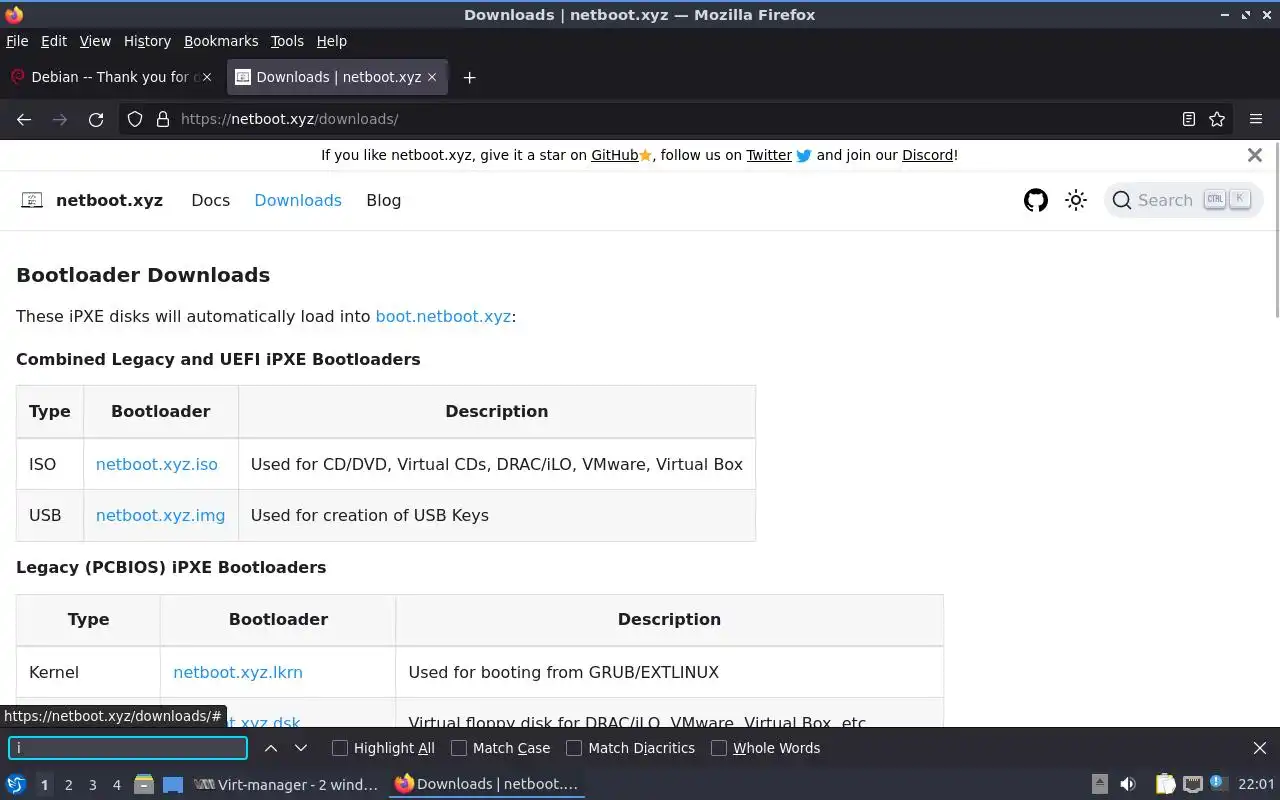Jump to the previous find match (up arrow)

point(271,748)
